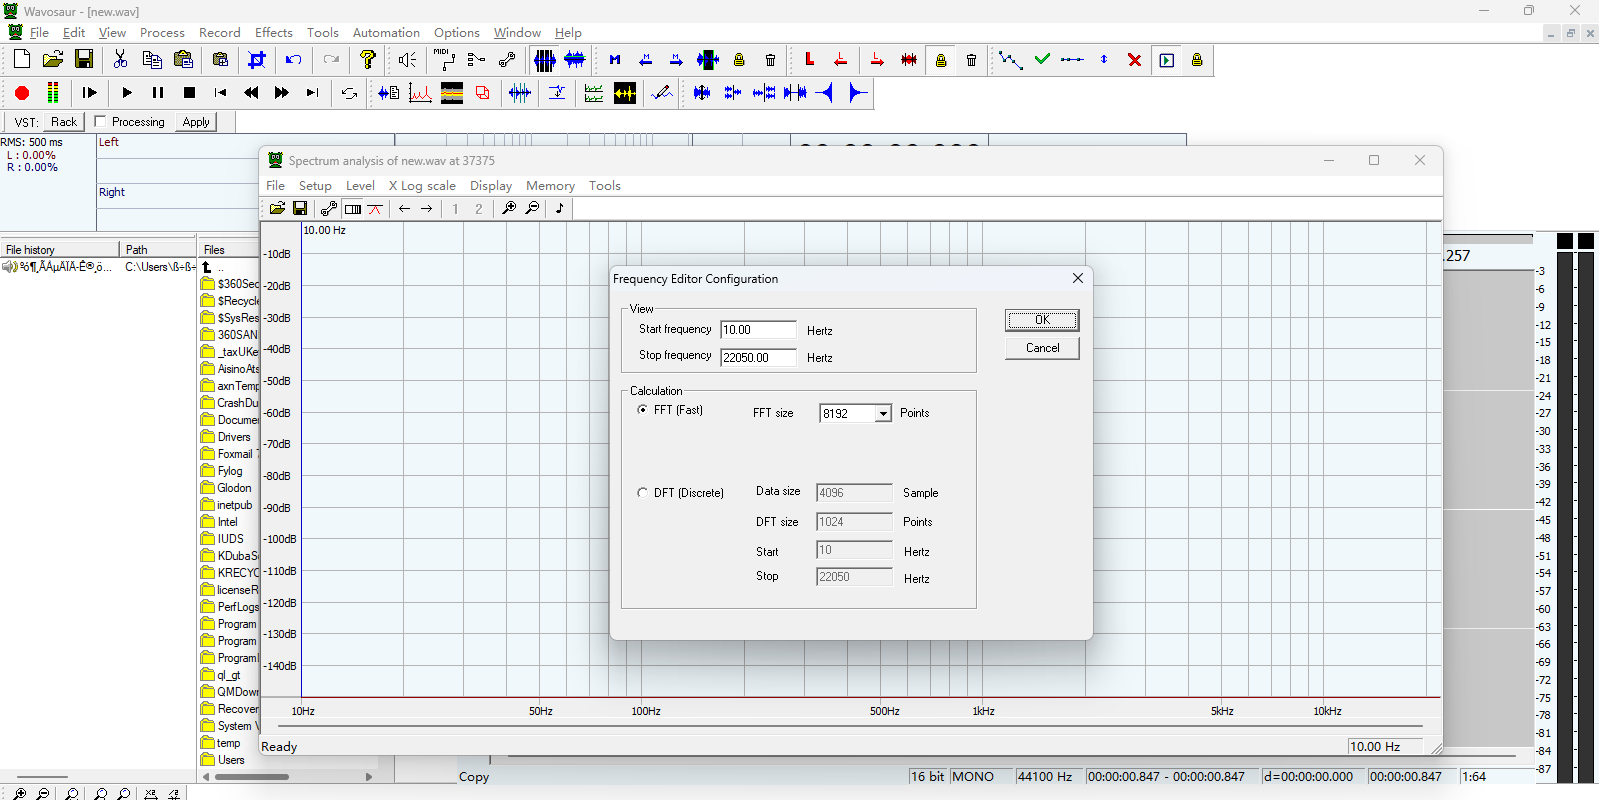Screen dimensions: 1599x800
Task: Expand the FFT size dropdown
Action: click(883, 414)
